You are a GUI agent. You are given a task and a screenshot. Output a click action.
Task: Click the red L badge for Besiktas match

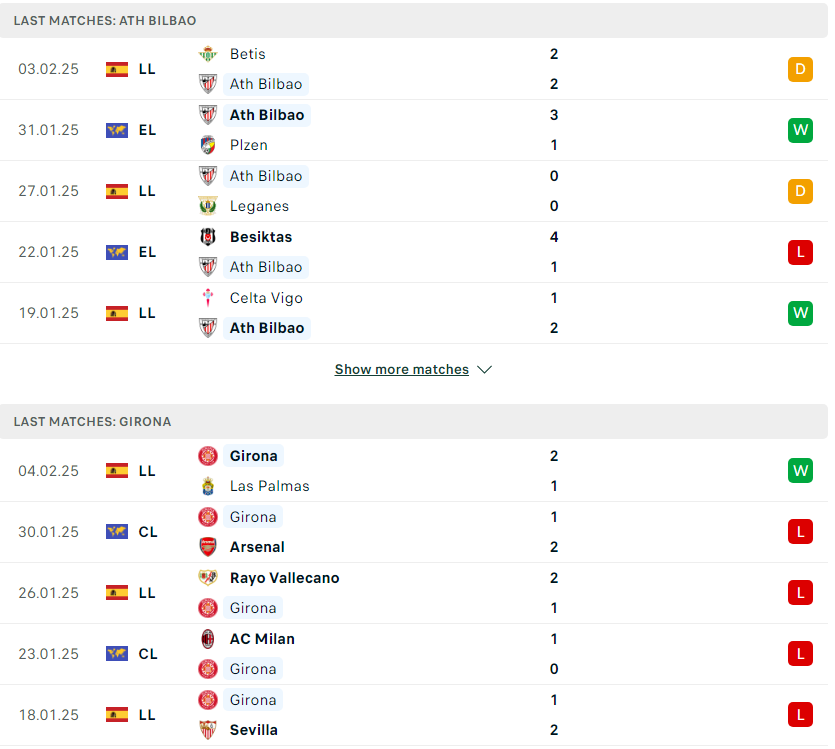(x=800, y=252)
